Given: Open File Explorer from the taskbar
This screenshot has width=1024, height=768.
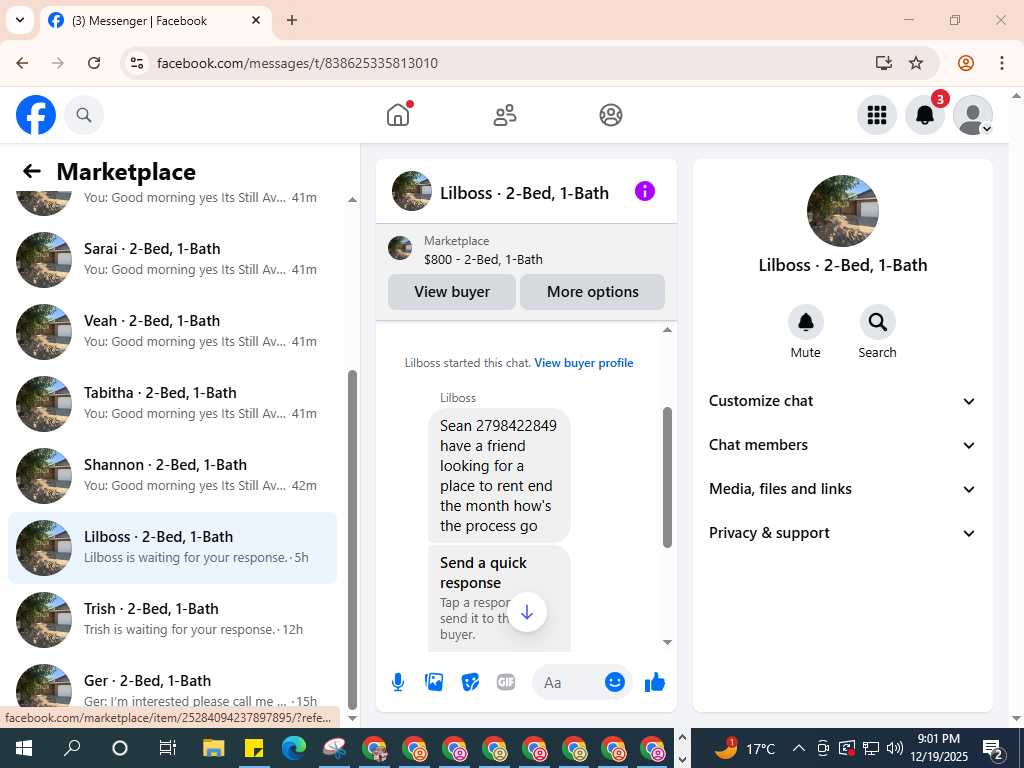Looking at the screenshot, I should [x=214, y=748].
